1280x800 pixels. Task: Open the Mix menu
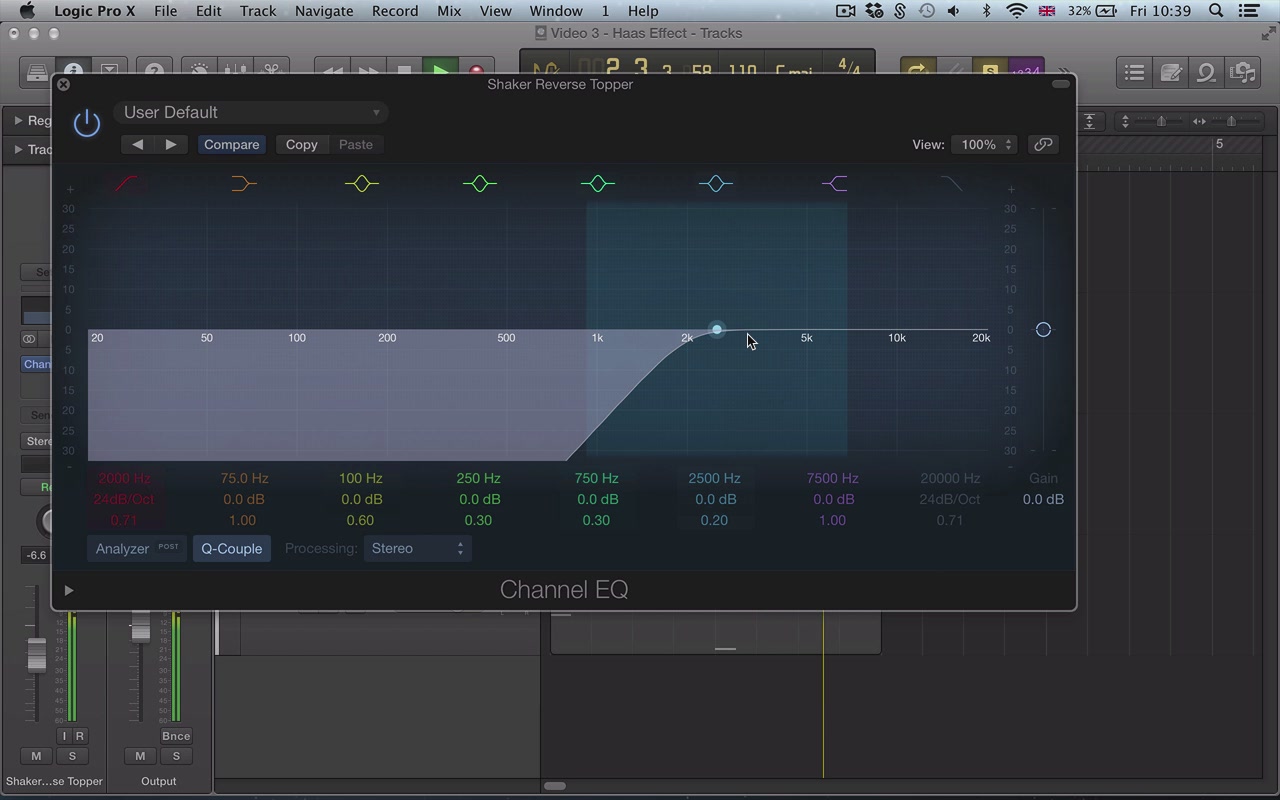point(449,11)
